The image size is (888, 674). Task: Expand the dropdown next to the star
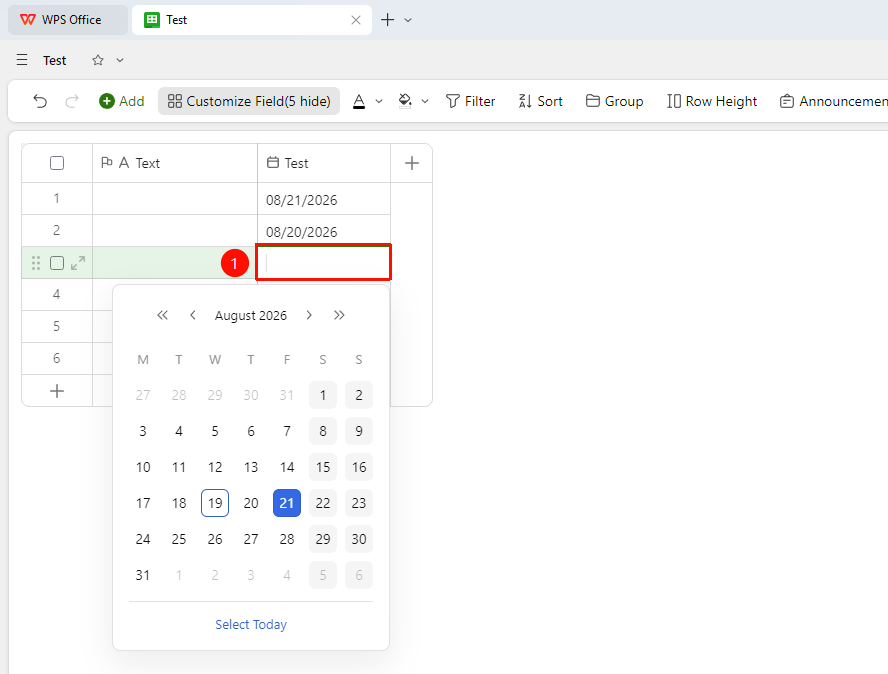pos(120,60)
